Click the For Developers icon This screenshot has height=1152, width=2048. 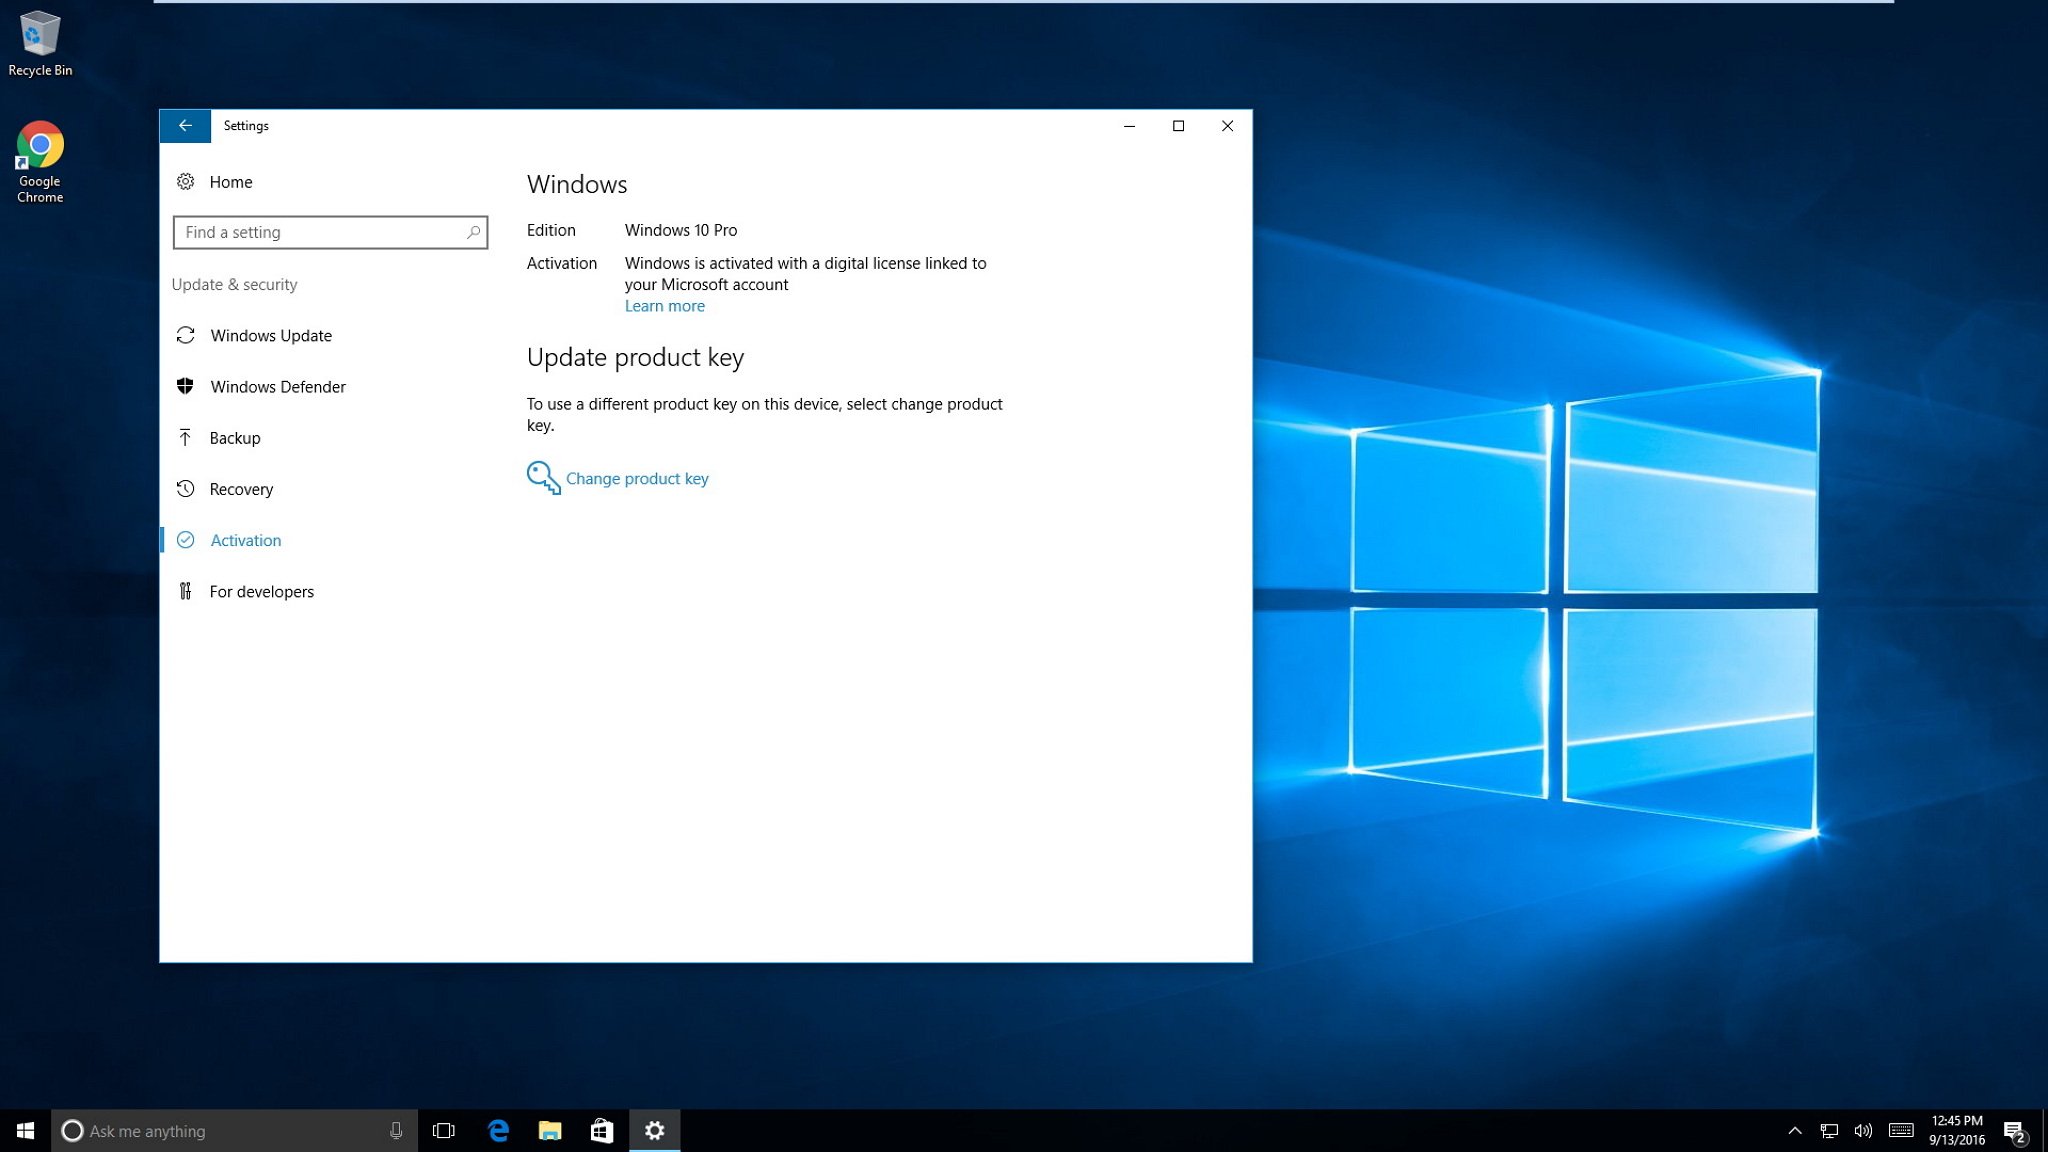(186, 589)
